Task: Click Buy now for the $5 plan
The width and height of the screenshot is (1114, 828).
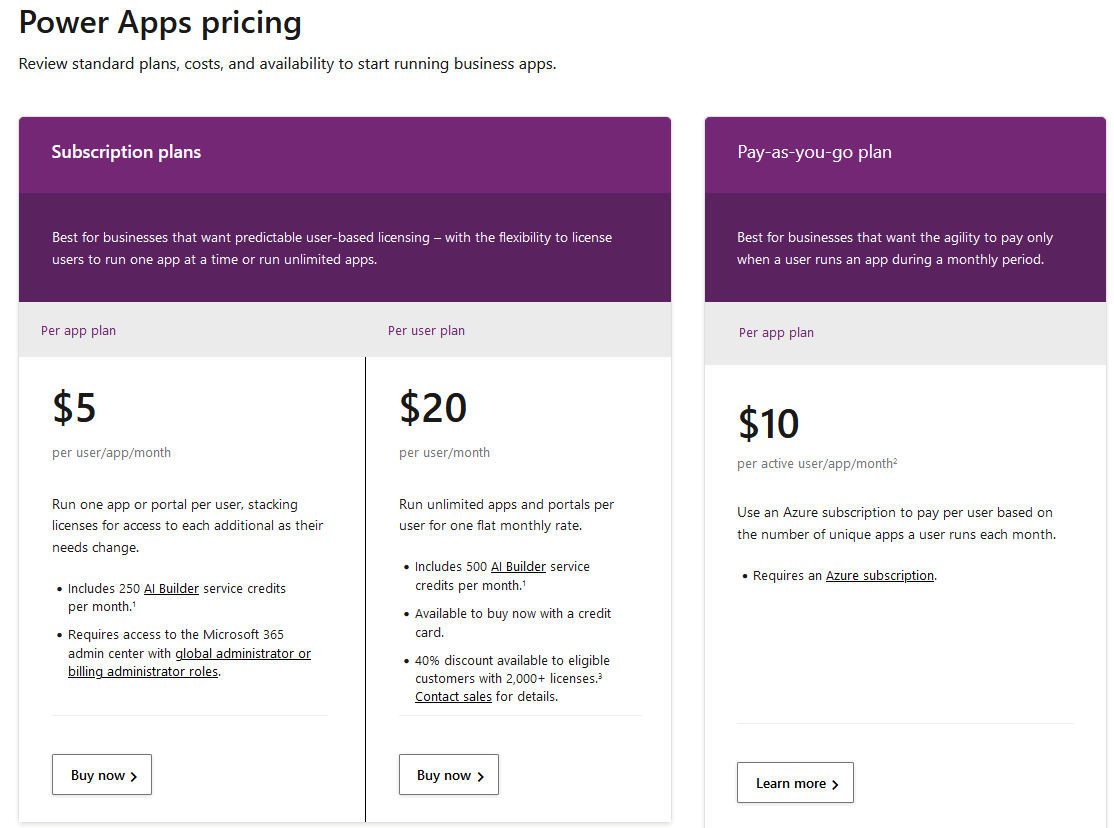Action: [x=102, y=775]
